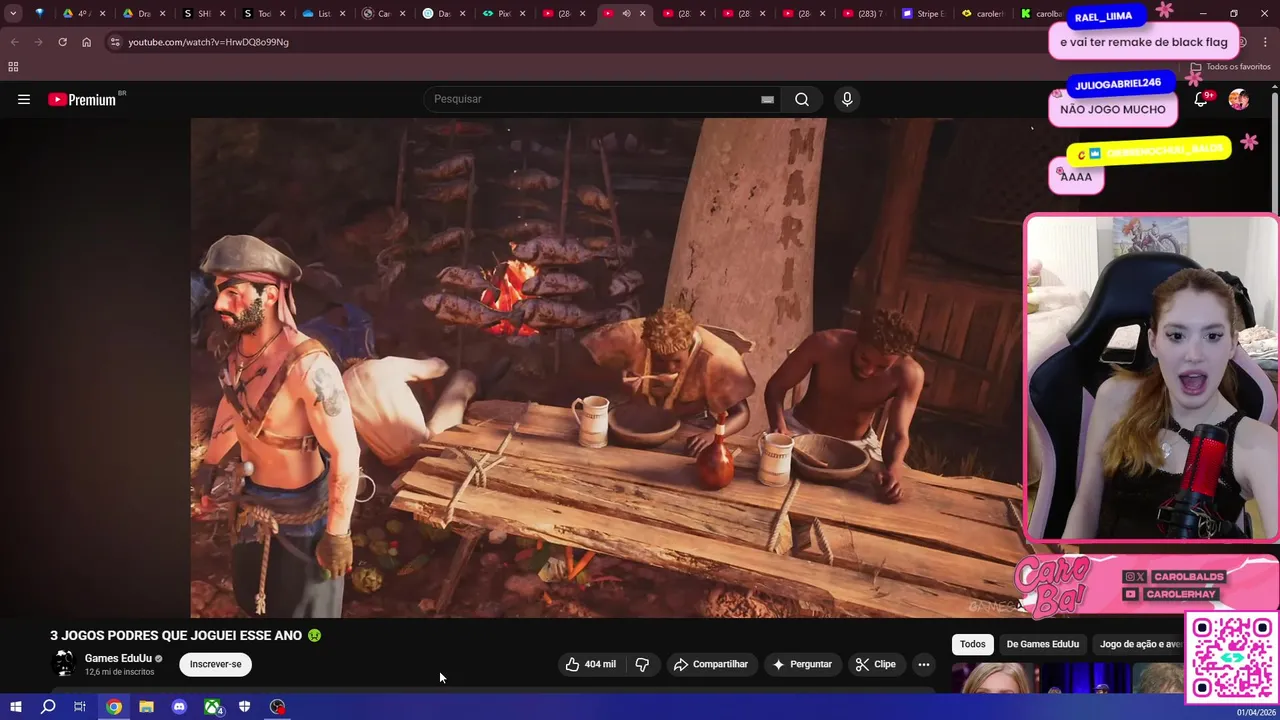Open Task View on the taskbar
The height and width of the screenshot is (720, 1280).
pos(80,707)
